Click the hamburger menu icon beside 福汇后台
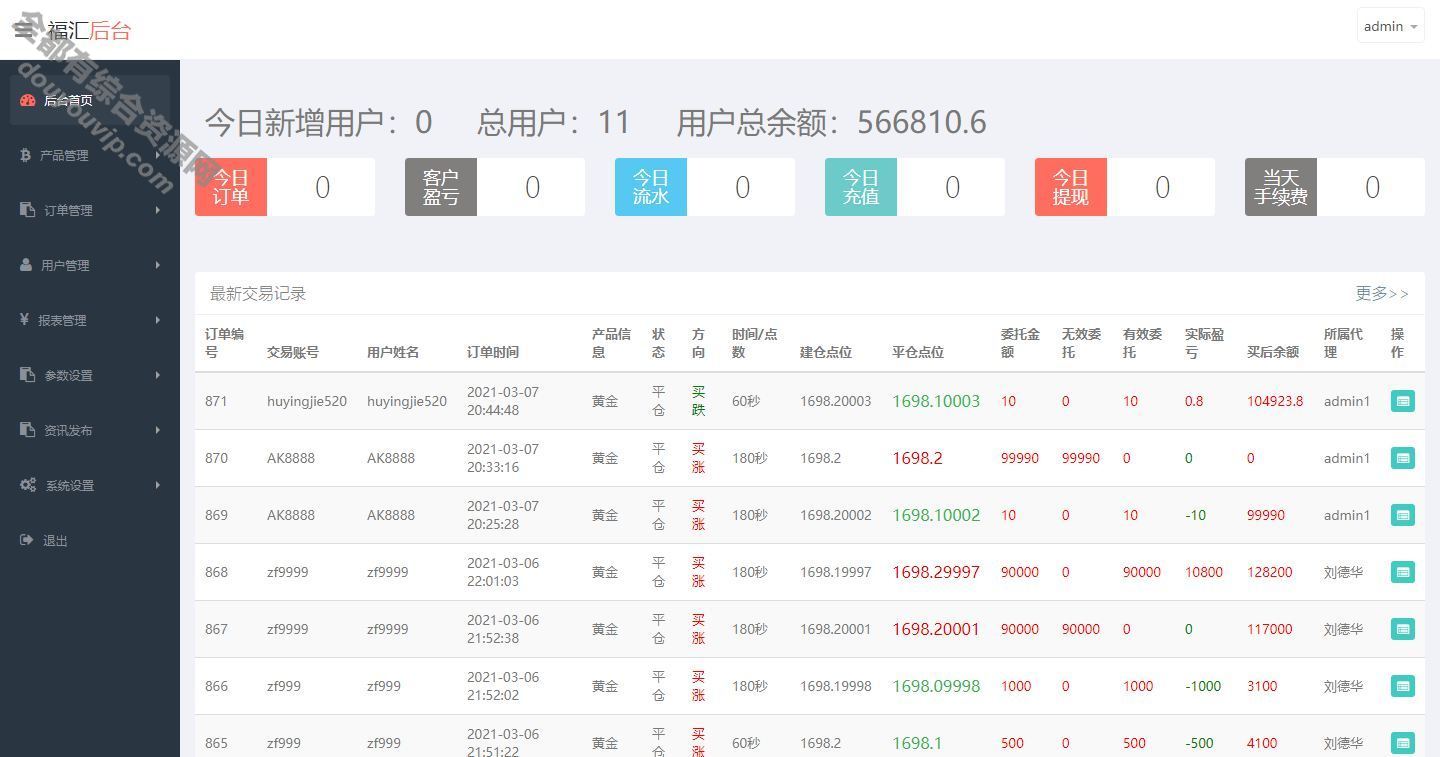Image resolution: width=1440 pixels, height=757 pixels. click(23, 30)
